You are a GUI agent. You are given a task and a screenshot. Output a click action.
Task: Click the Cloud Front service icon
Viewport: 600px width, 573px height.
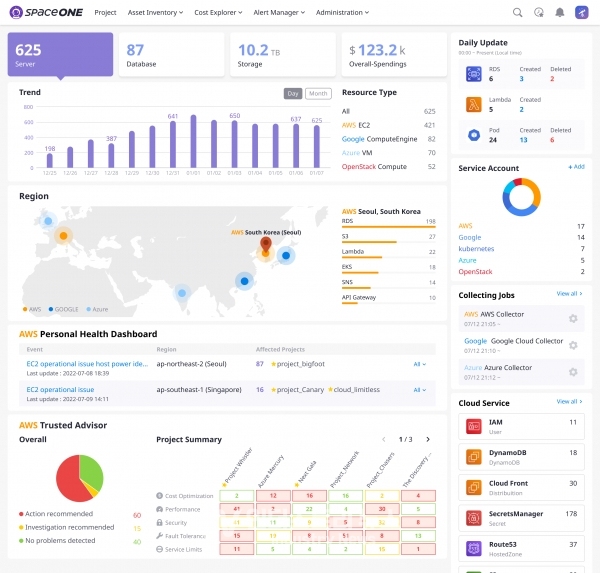coord(474,488)
